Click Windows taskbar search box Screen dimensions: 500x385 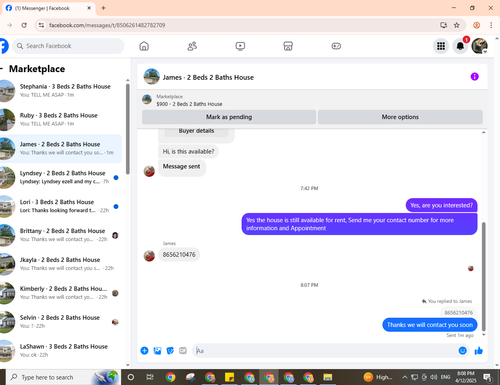[x=63, y=377]
